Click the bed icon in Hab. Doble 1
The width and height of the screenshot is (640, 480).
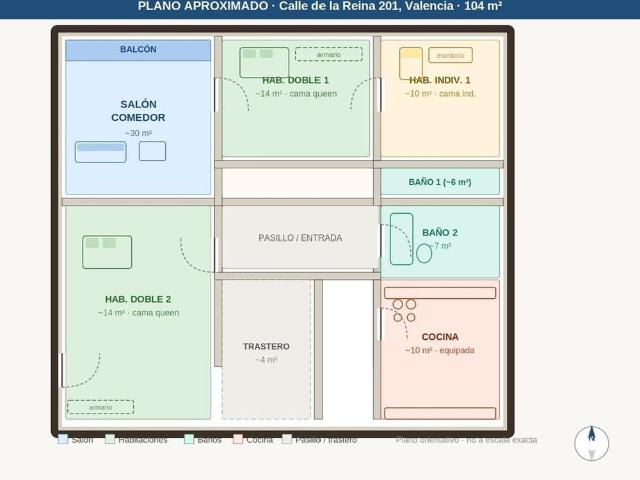[x=264, y=62]
